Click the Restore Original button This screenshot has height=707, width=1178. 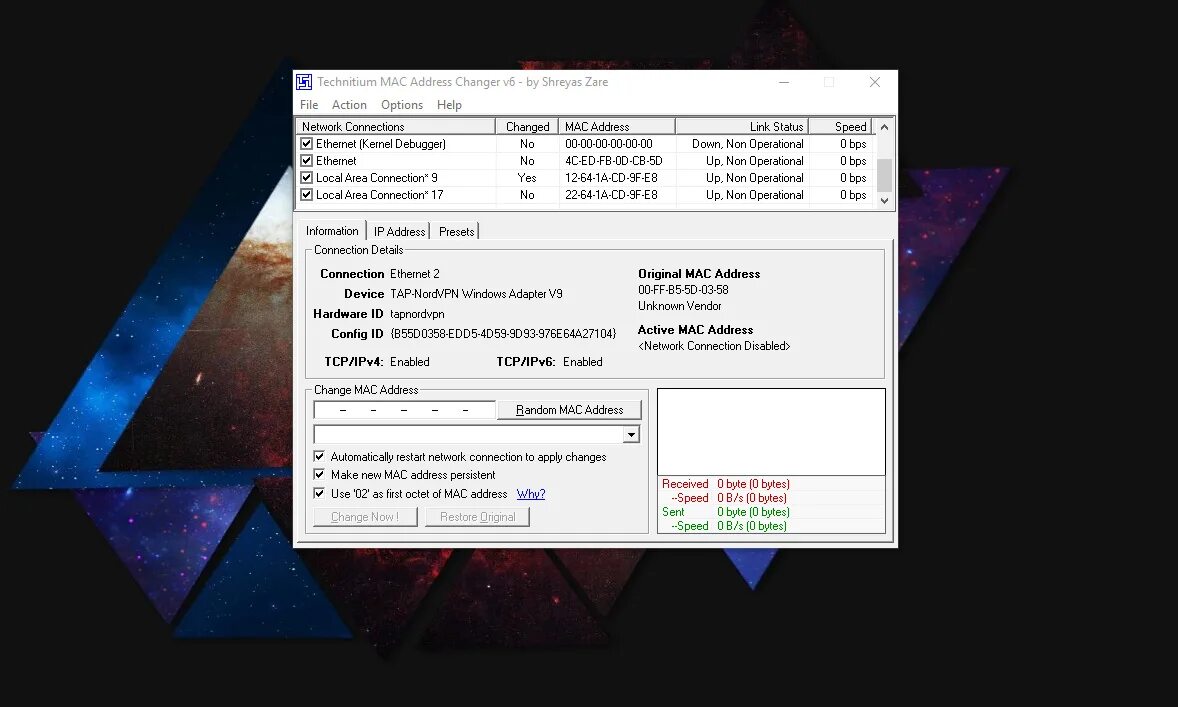tap(478, 517)
